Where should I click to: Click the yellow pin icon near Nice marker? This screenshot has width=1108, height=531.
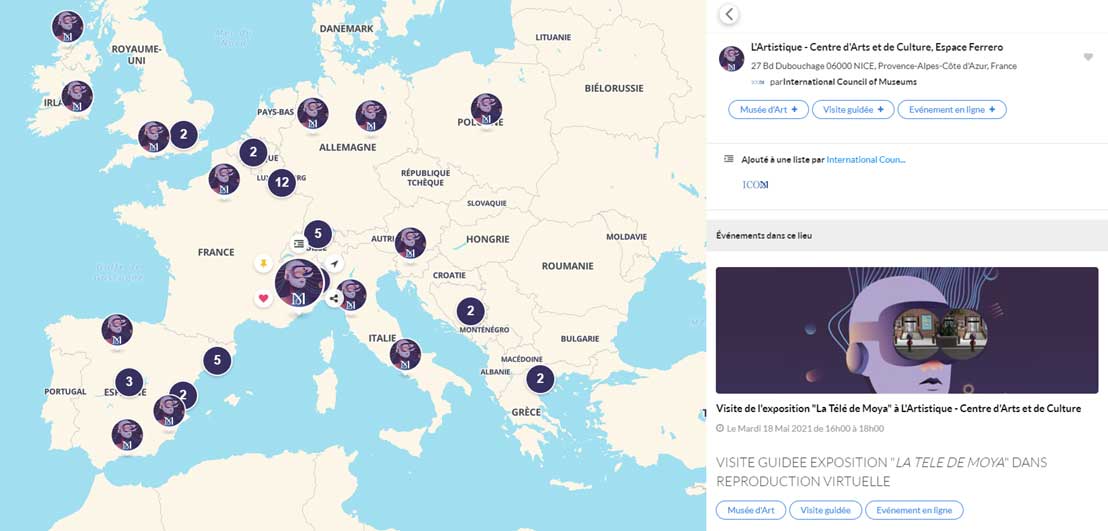(263, 263)
